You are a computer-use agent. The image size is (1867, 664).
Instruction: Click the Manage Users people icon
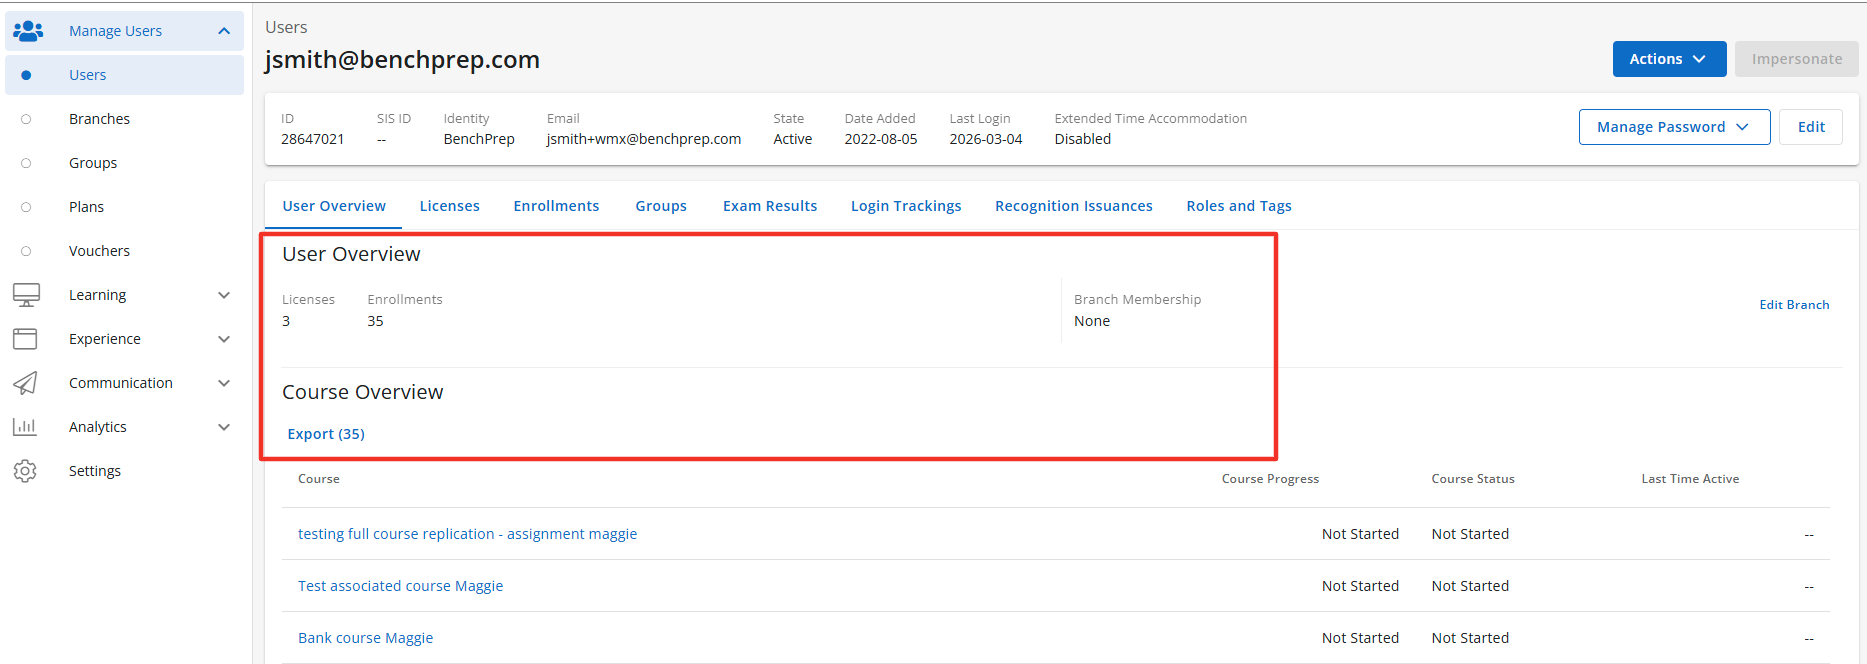coord(28,31)
